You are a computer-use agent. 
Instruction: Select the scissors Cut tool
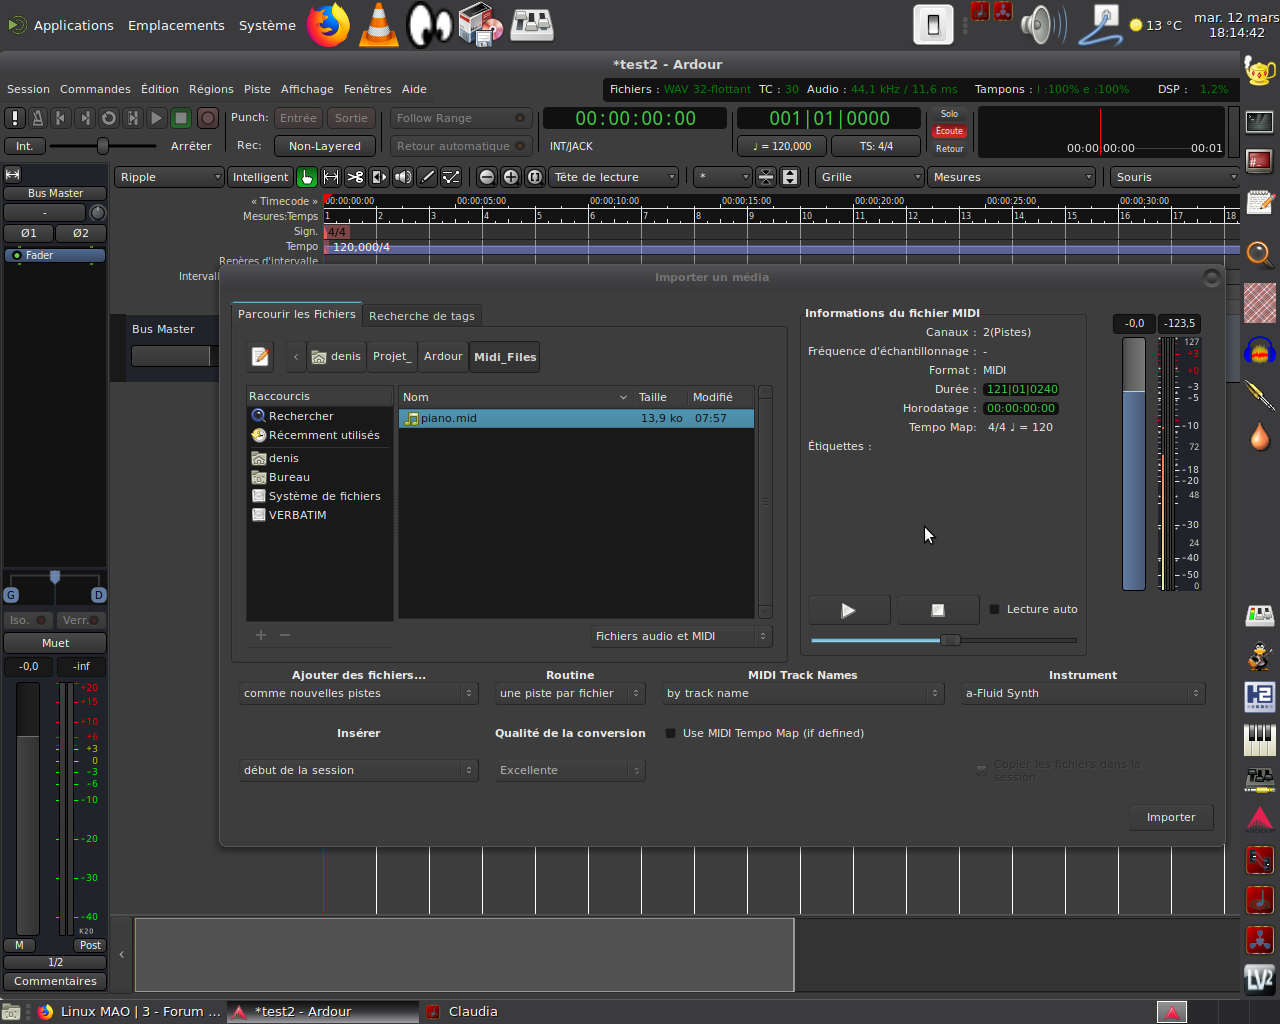point(355,177)
